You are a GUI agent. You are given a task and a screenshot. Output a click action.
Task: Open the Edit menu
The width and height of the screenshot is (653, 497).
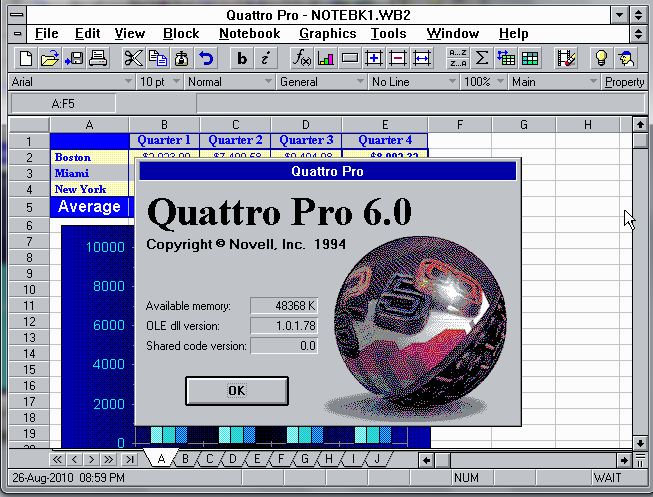[87, 33]
